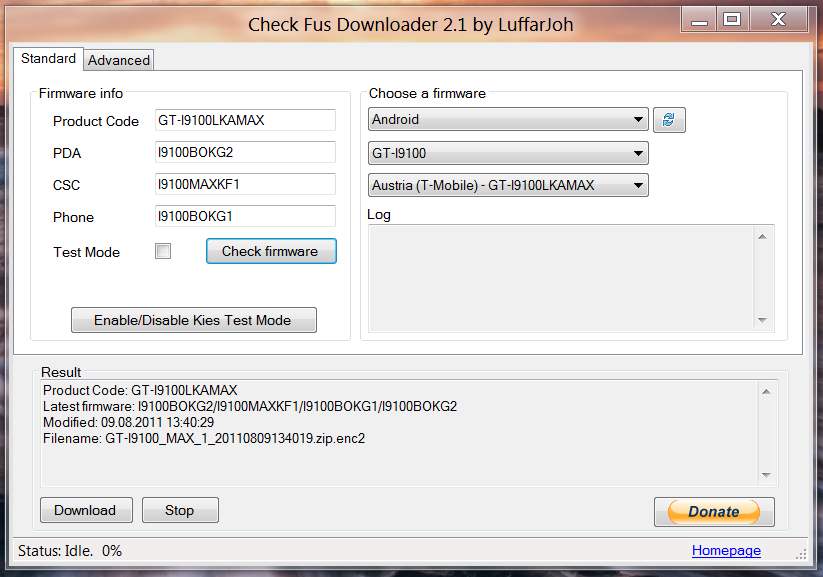The height and width of the screenshot is (577, 823).
Task: Click the refresh firmware list icon
Action: point(669,120)
